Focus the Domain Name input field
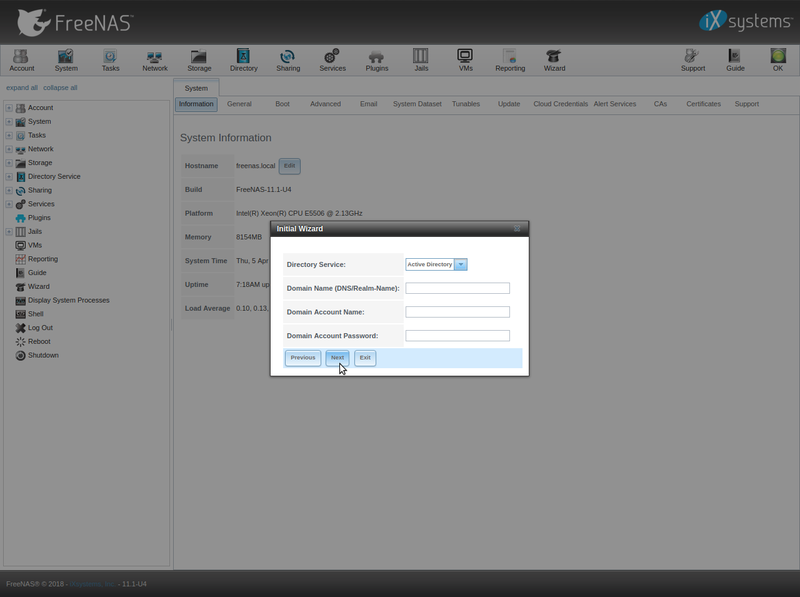 coord(457,288)
